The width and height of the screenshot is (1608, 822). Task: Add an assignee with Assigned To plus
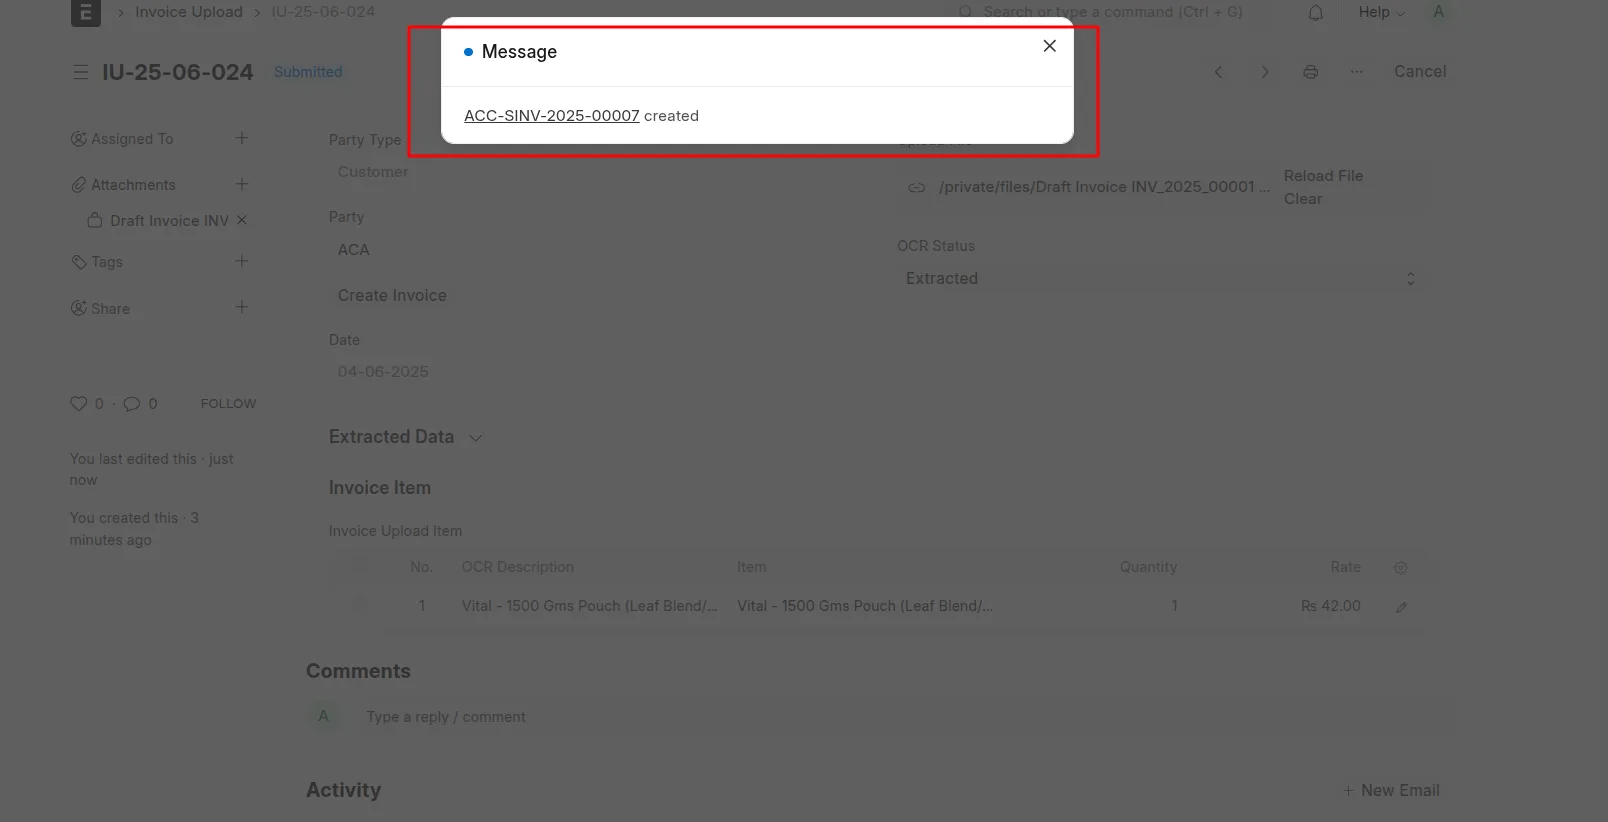coord(241,138)
